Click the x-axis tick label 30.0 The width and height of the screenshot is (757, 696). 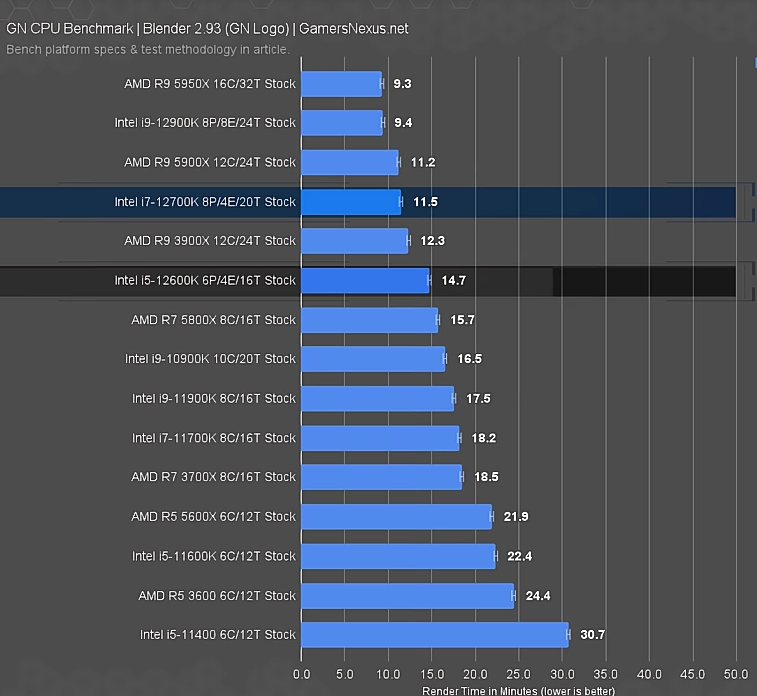click(562, 674)
